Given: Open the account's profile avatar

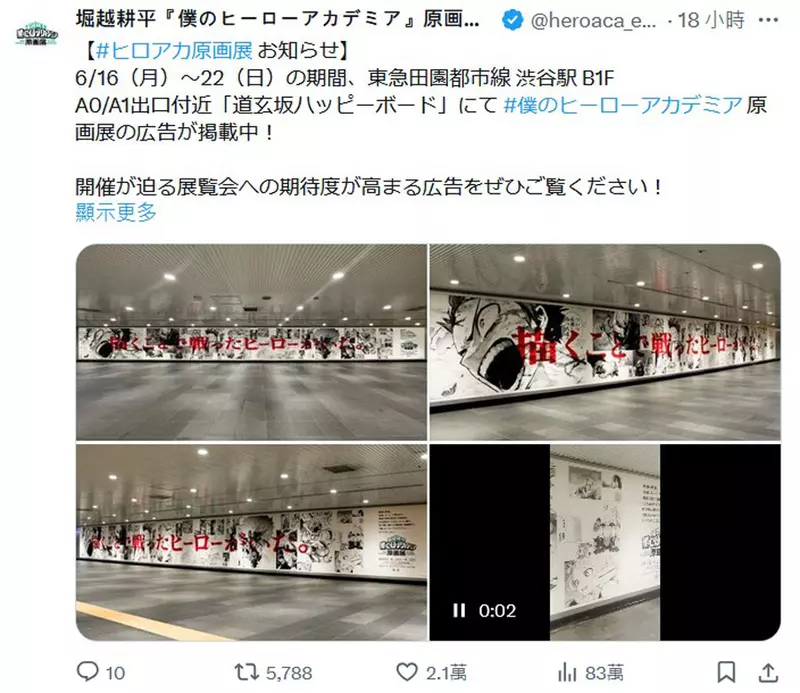Looking at the screenshot, I should coord(36,34).
